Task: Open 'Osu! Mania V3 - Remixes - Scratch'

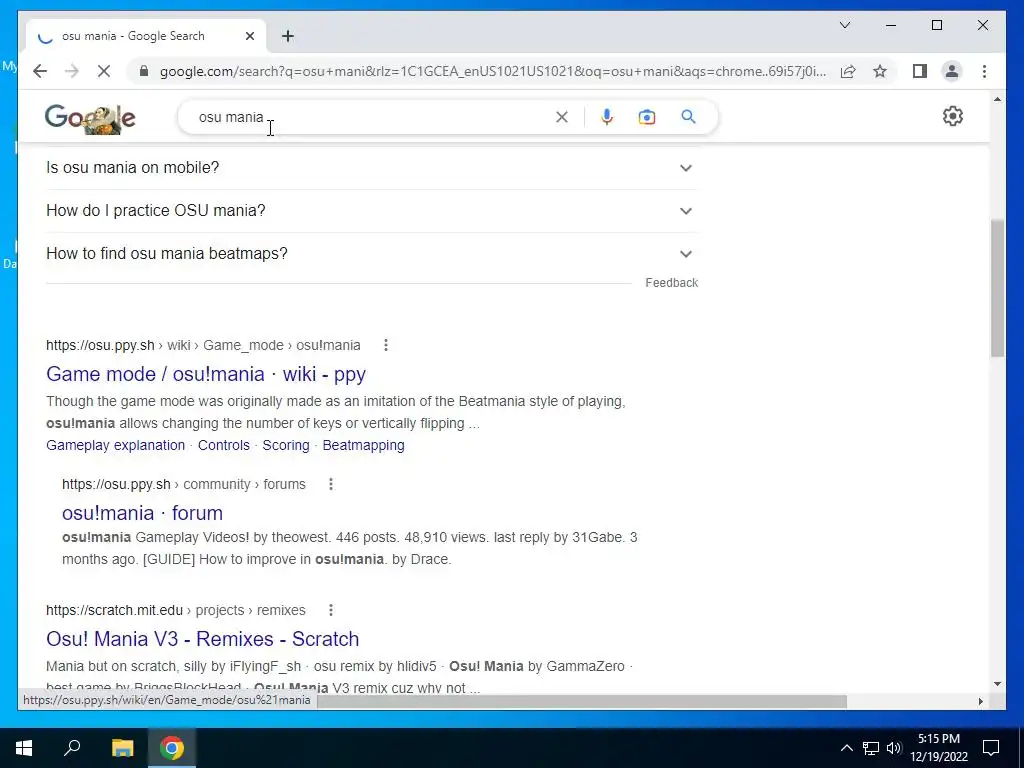Action: coord(202,639)
